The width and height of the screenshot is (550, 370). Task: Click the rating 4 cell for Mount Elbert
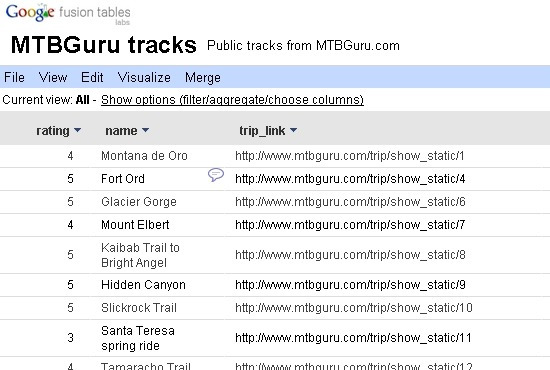tap(71, 224)
